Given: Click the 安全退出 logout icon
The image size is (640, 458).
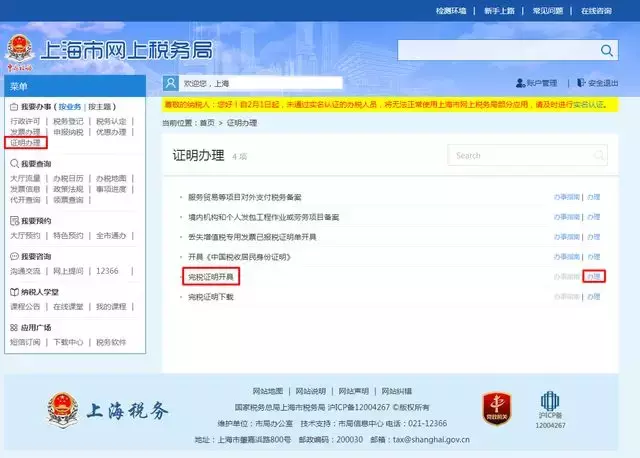Looking at the screenshot, I should click(x=581, y=83).
